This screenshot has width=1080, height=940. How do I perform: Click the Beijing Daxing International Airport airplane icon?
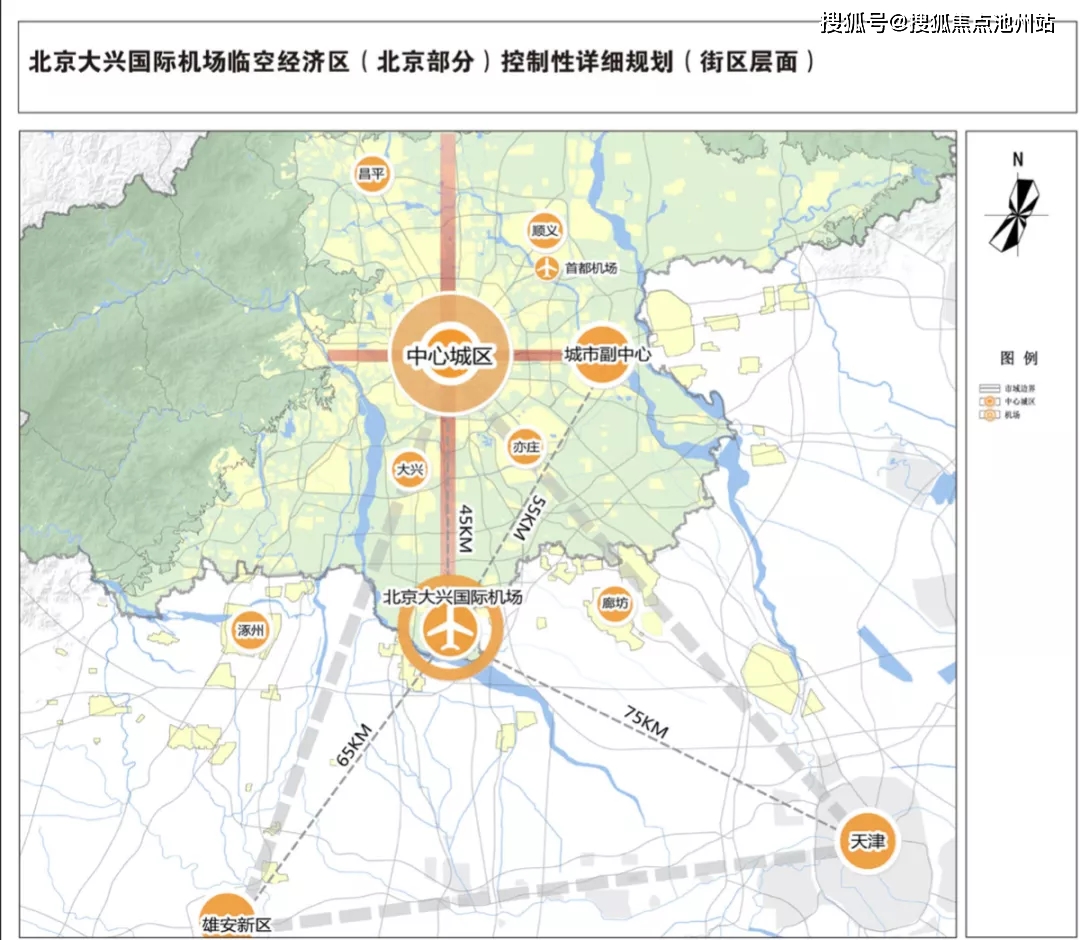450,632
